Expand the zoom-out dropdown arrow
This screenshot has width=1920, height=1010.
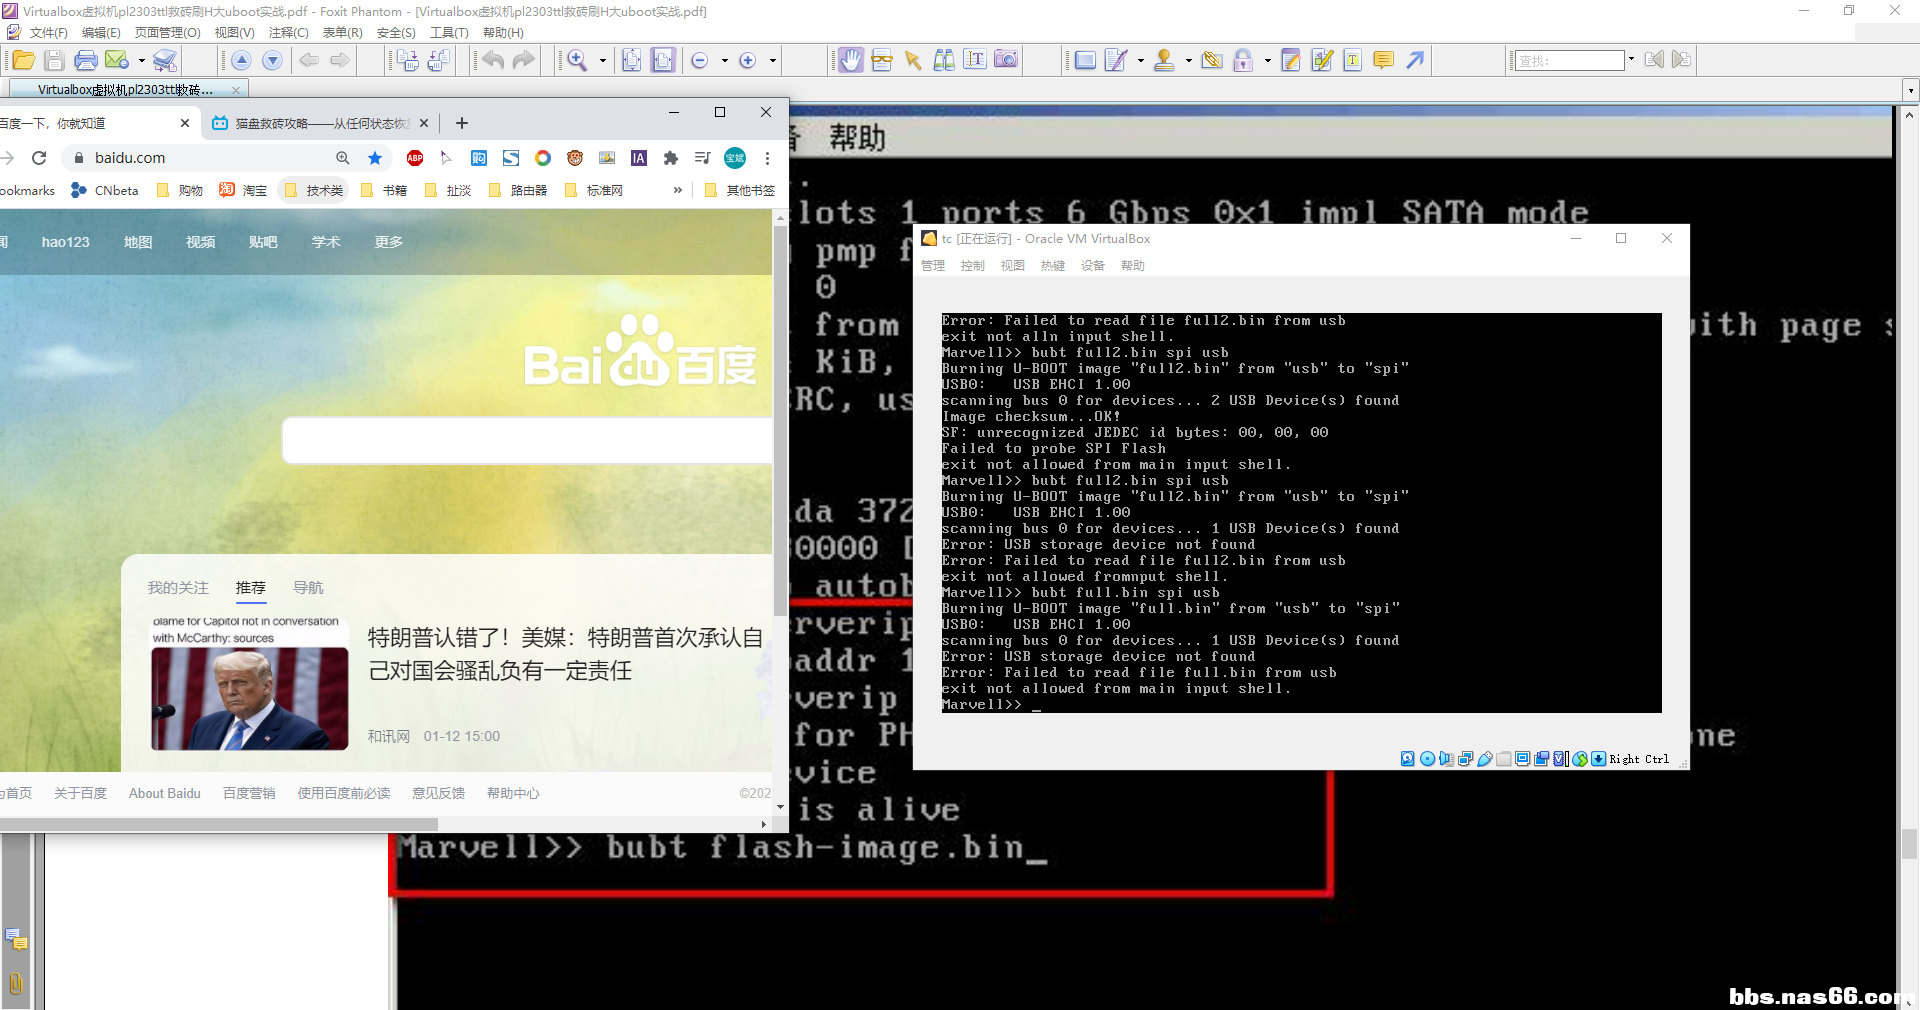724,61
